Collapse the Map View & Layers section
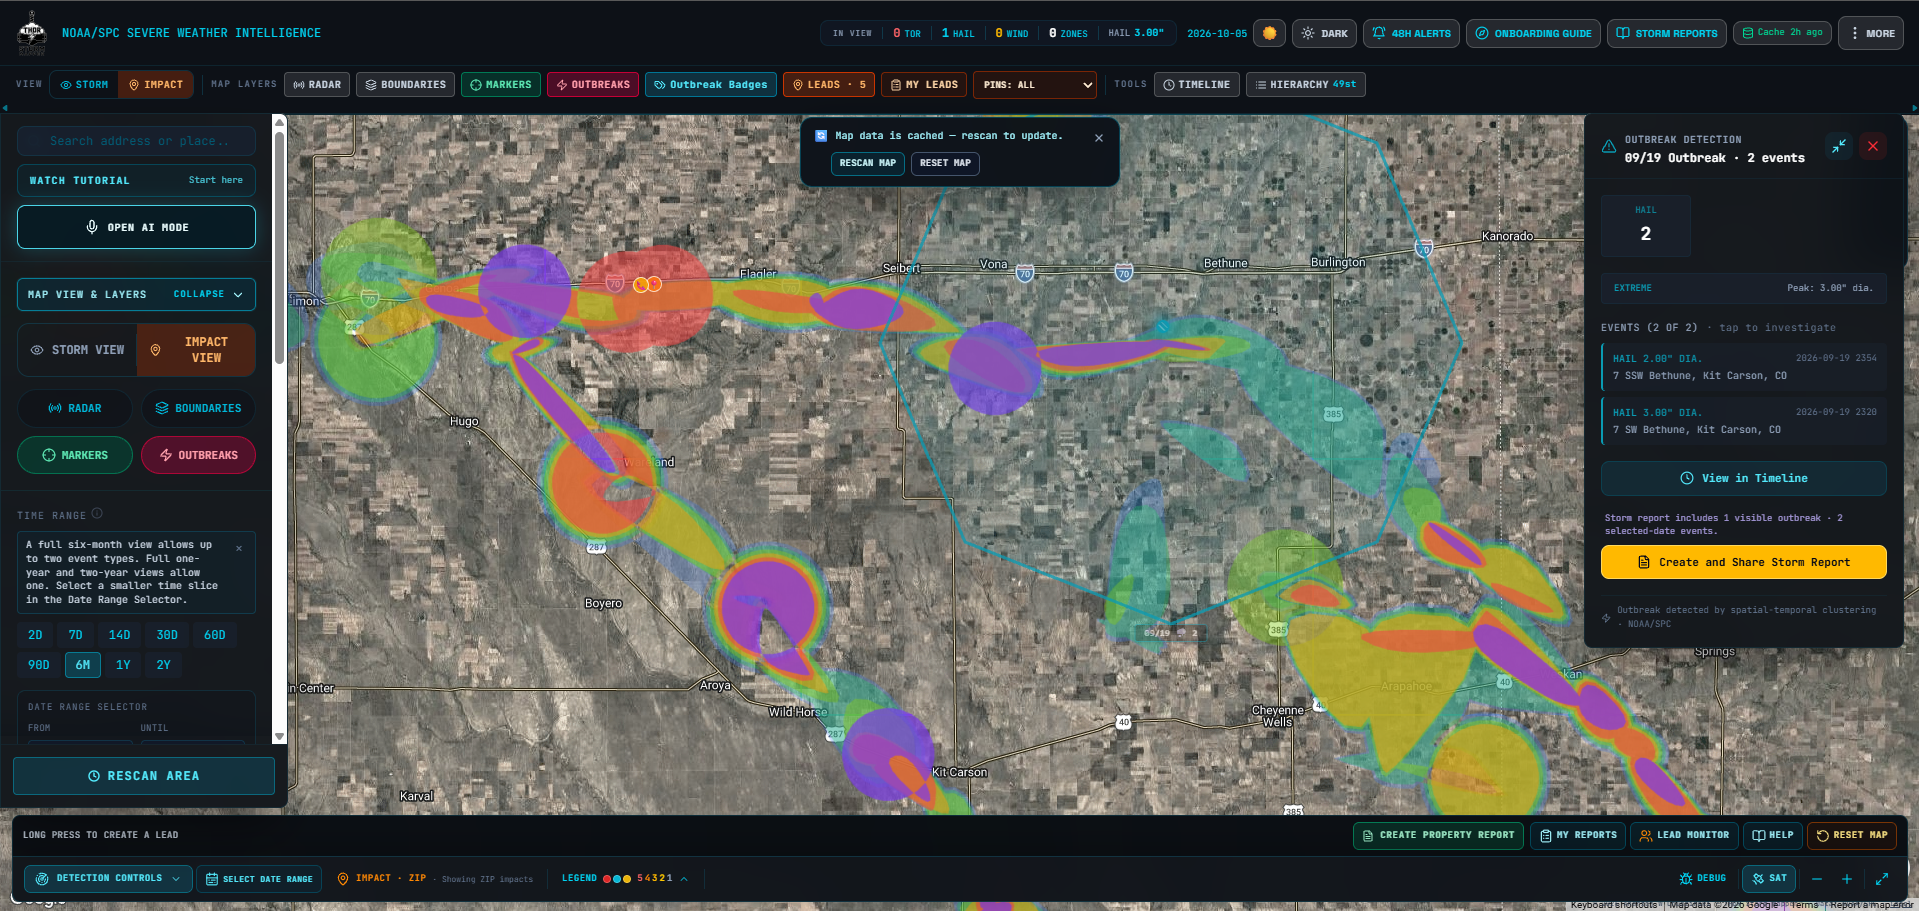This screenshot has width=1919, height=911. [x=136, y=295]
